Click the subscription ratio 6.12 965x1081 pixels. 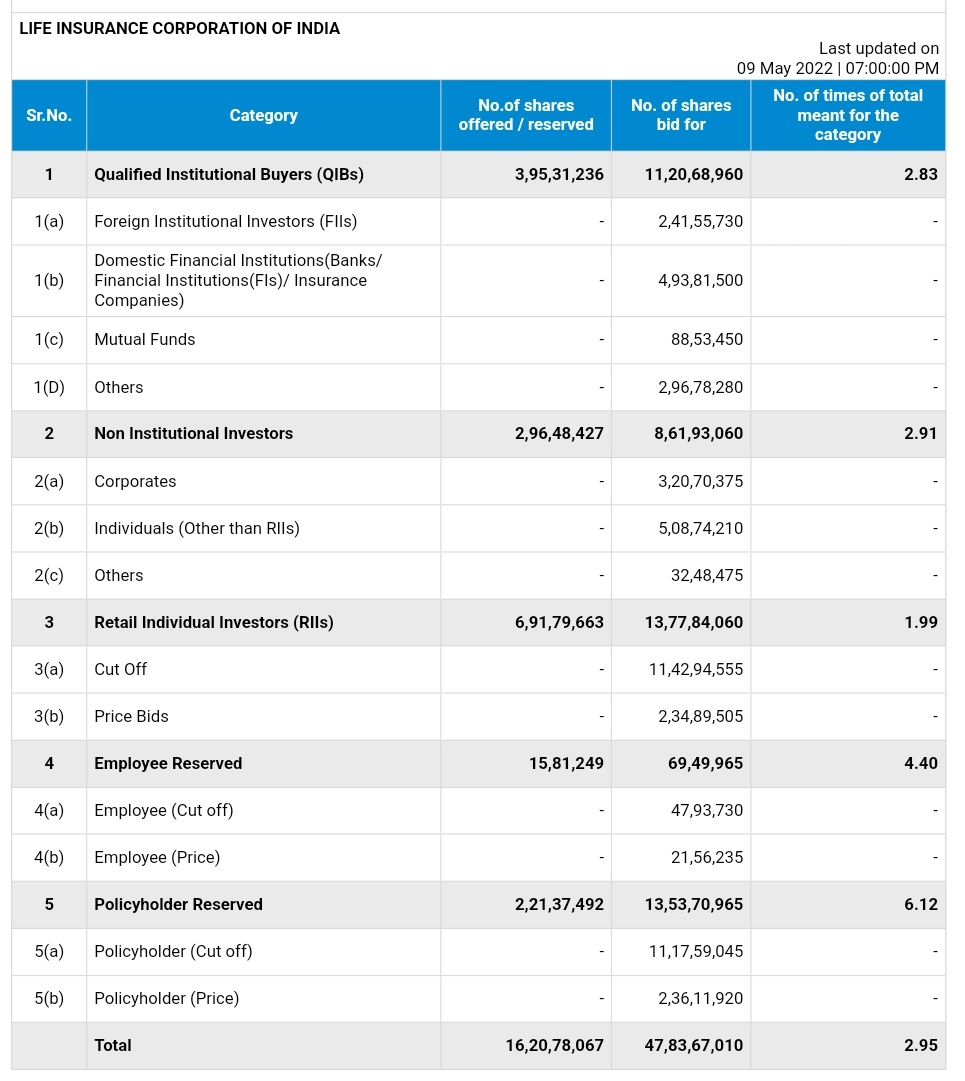(921, 905)
